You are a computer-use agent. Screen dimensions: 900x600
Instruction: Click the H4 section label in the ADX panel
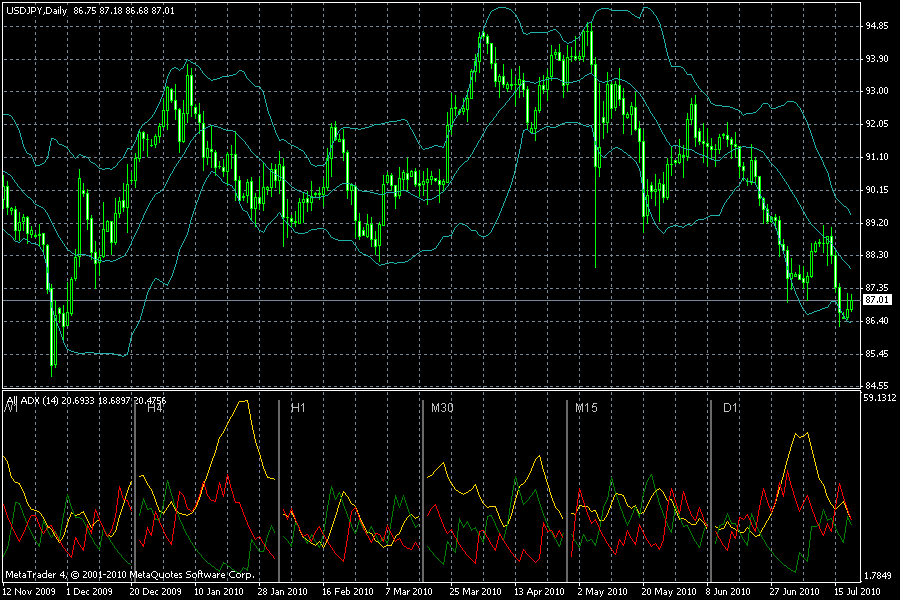point(154,408)
